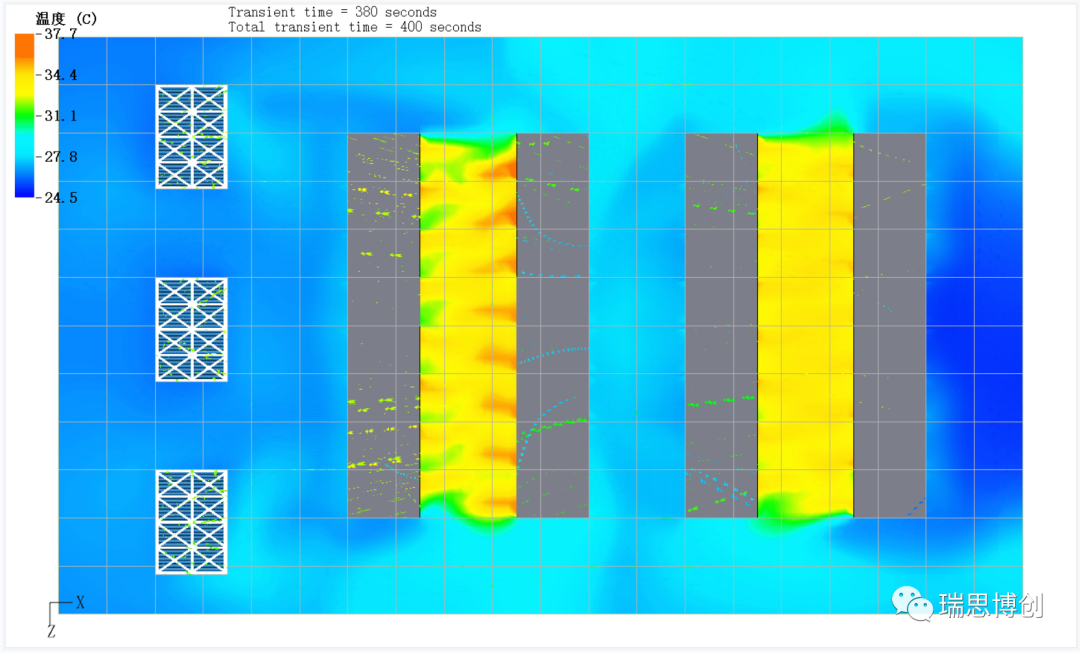Click the top white lattice cooling unit
The image size is (1080, 653).
coord(191,137)
